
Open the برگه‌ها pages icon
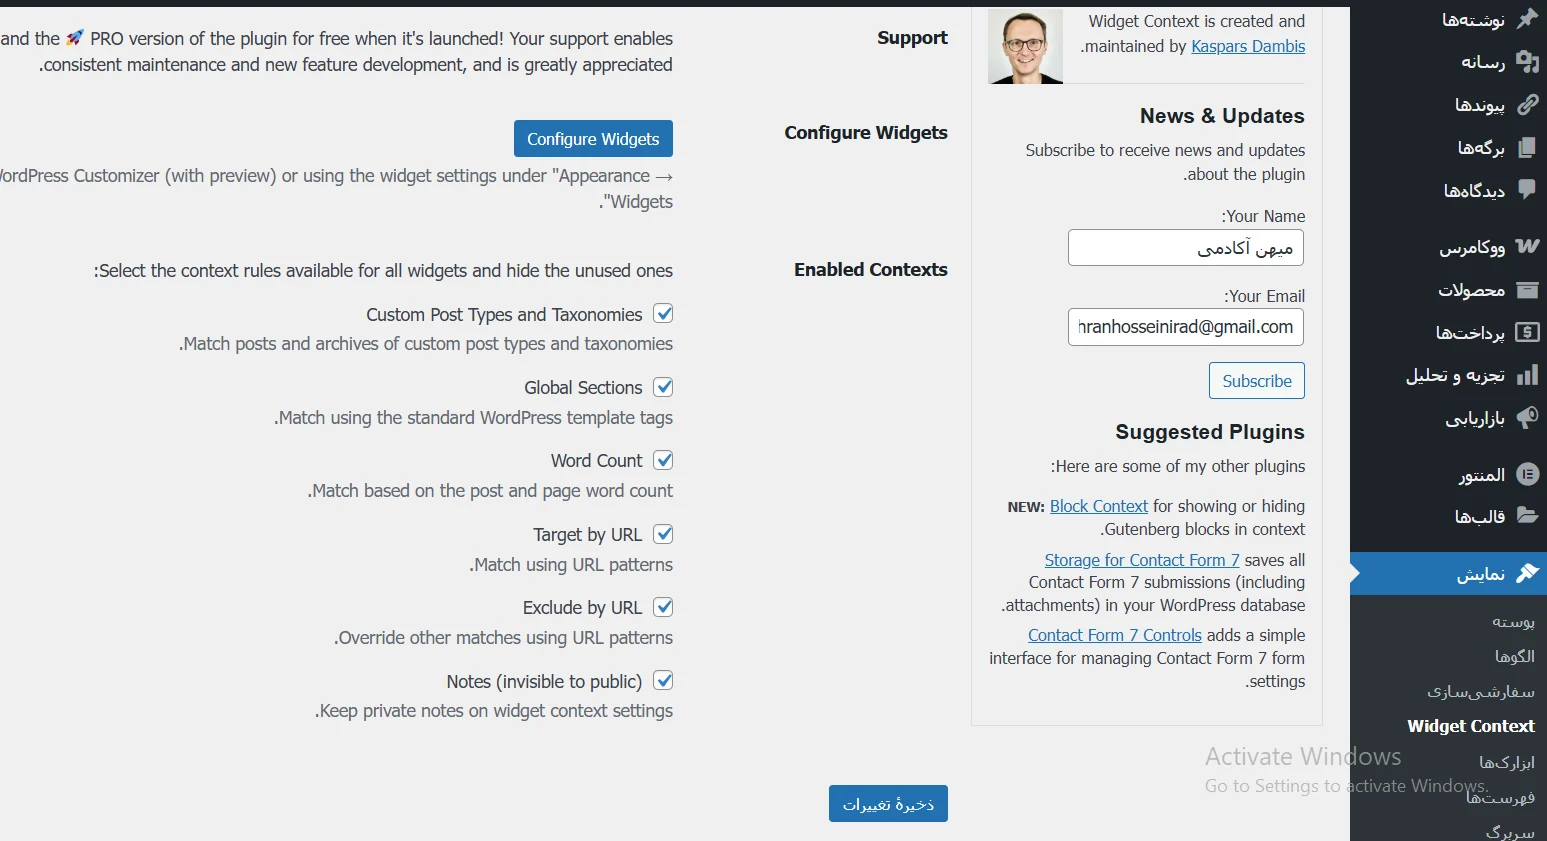pos(1528,146)
